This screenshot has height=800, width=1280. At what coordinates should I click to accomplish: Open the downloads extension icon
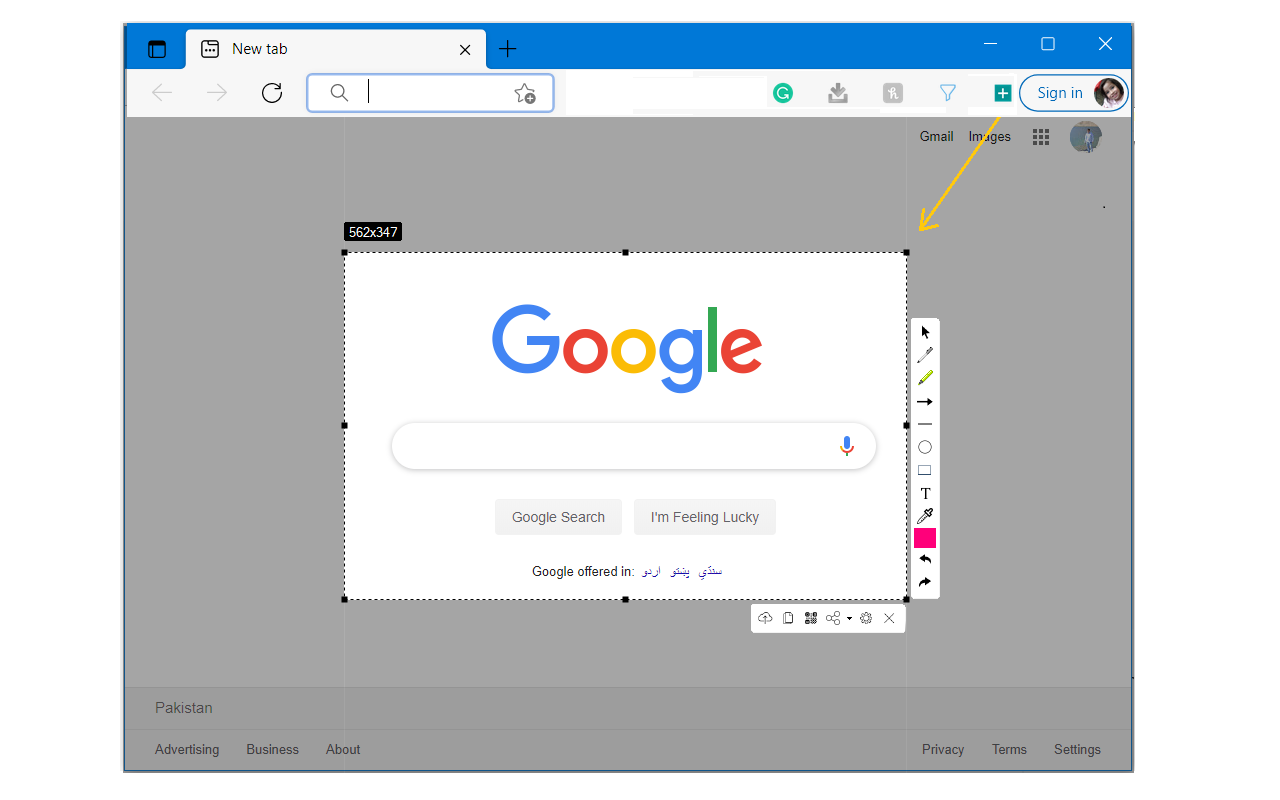click(838, 93)
